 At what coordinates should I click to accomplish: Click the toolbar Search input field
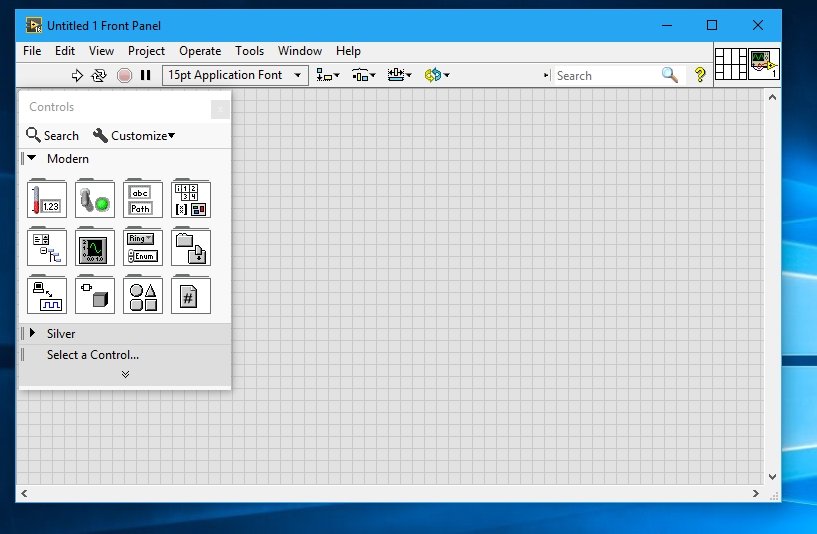click(x=605, y=75)
